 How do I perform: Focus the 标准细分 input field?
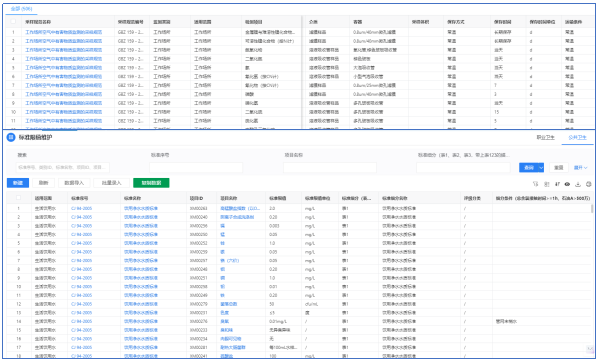[463, 167]
